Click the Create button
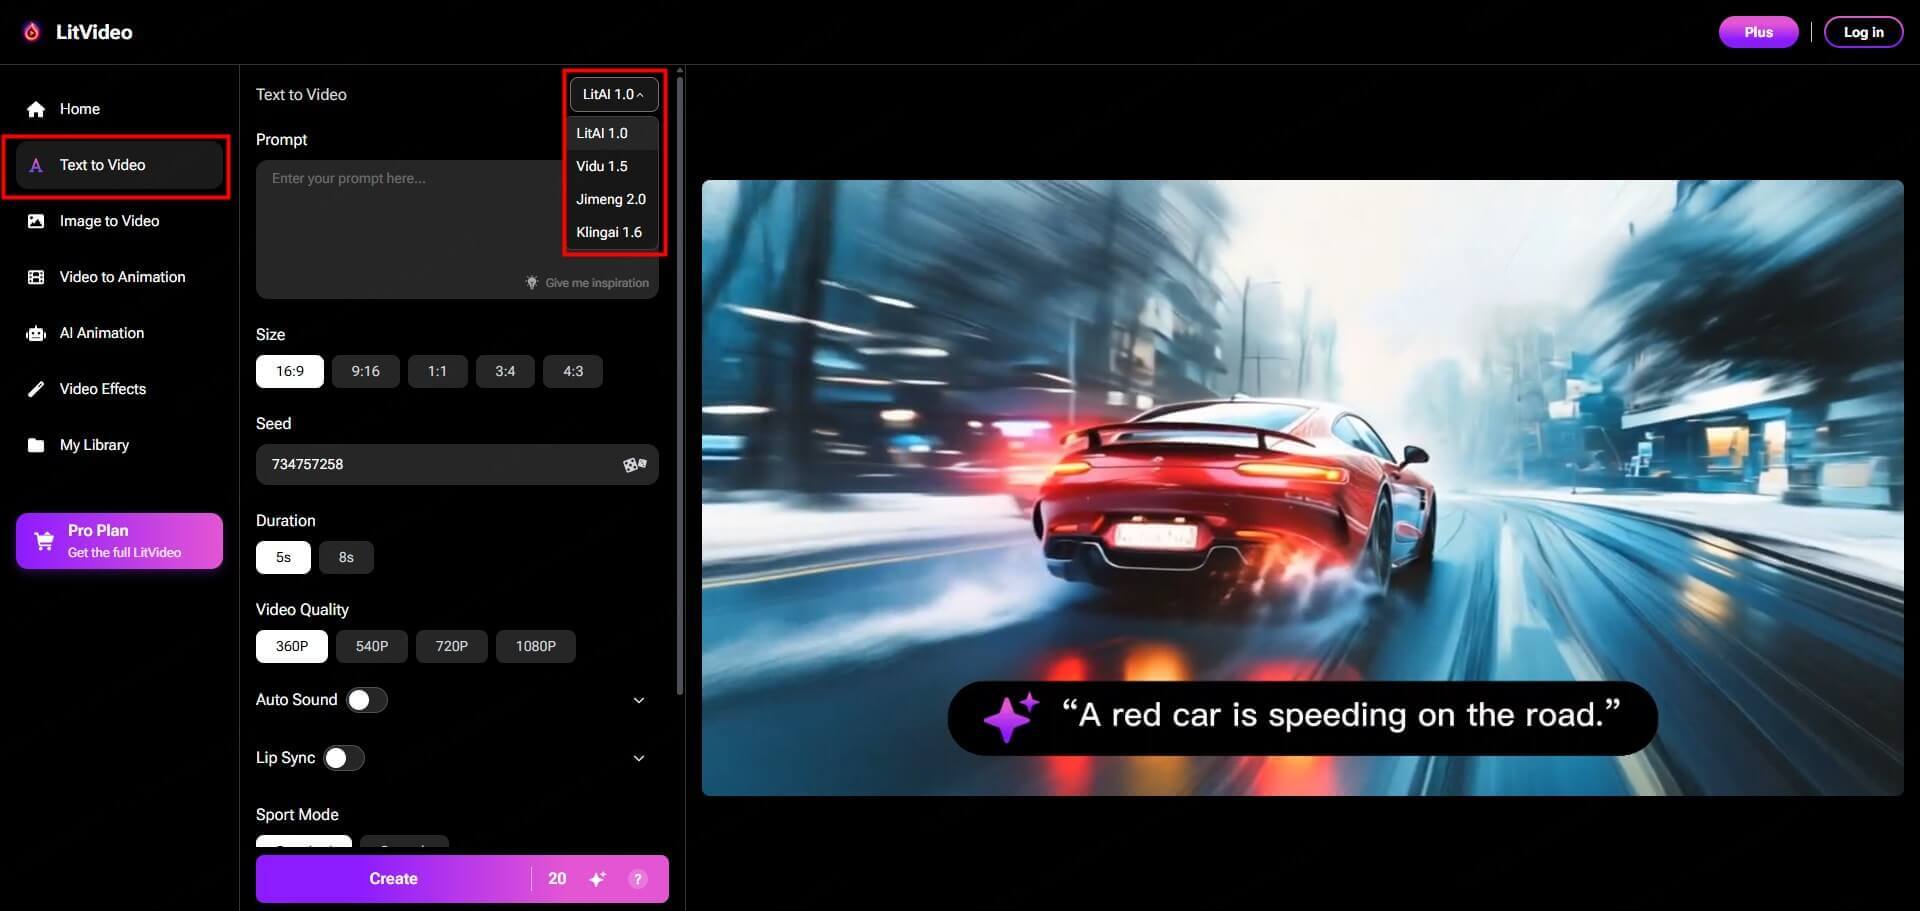The height and width of the screenshot is (911, 1920). (x=393, y=878)
